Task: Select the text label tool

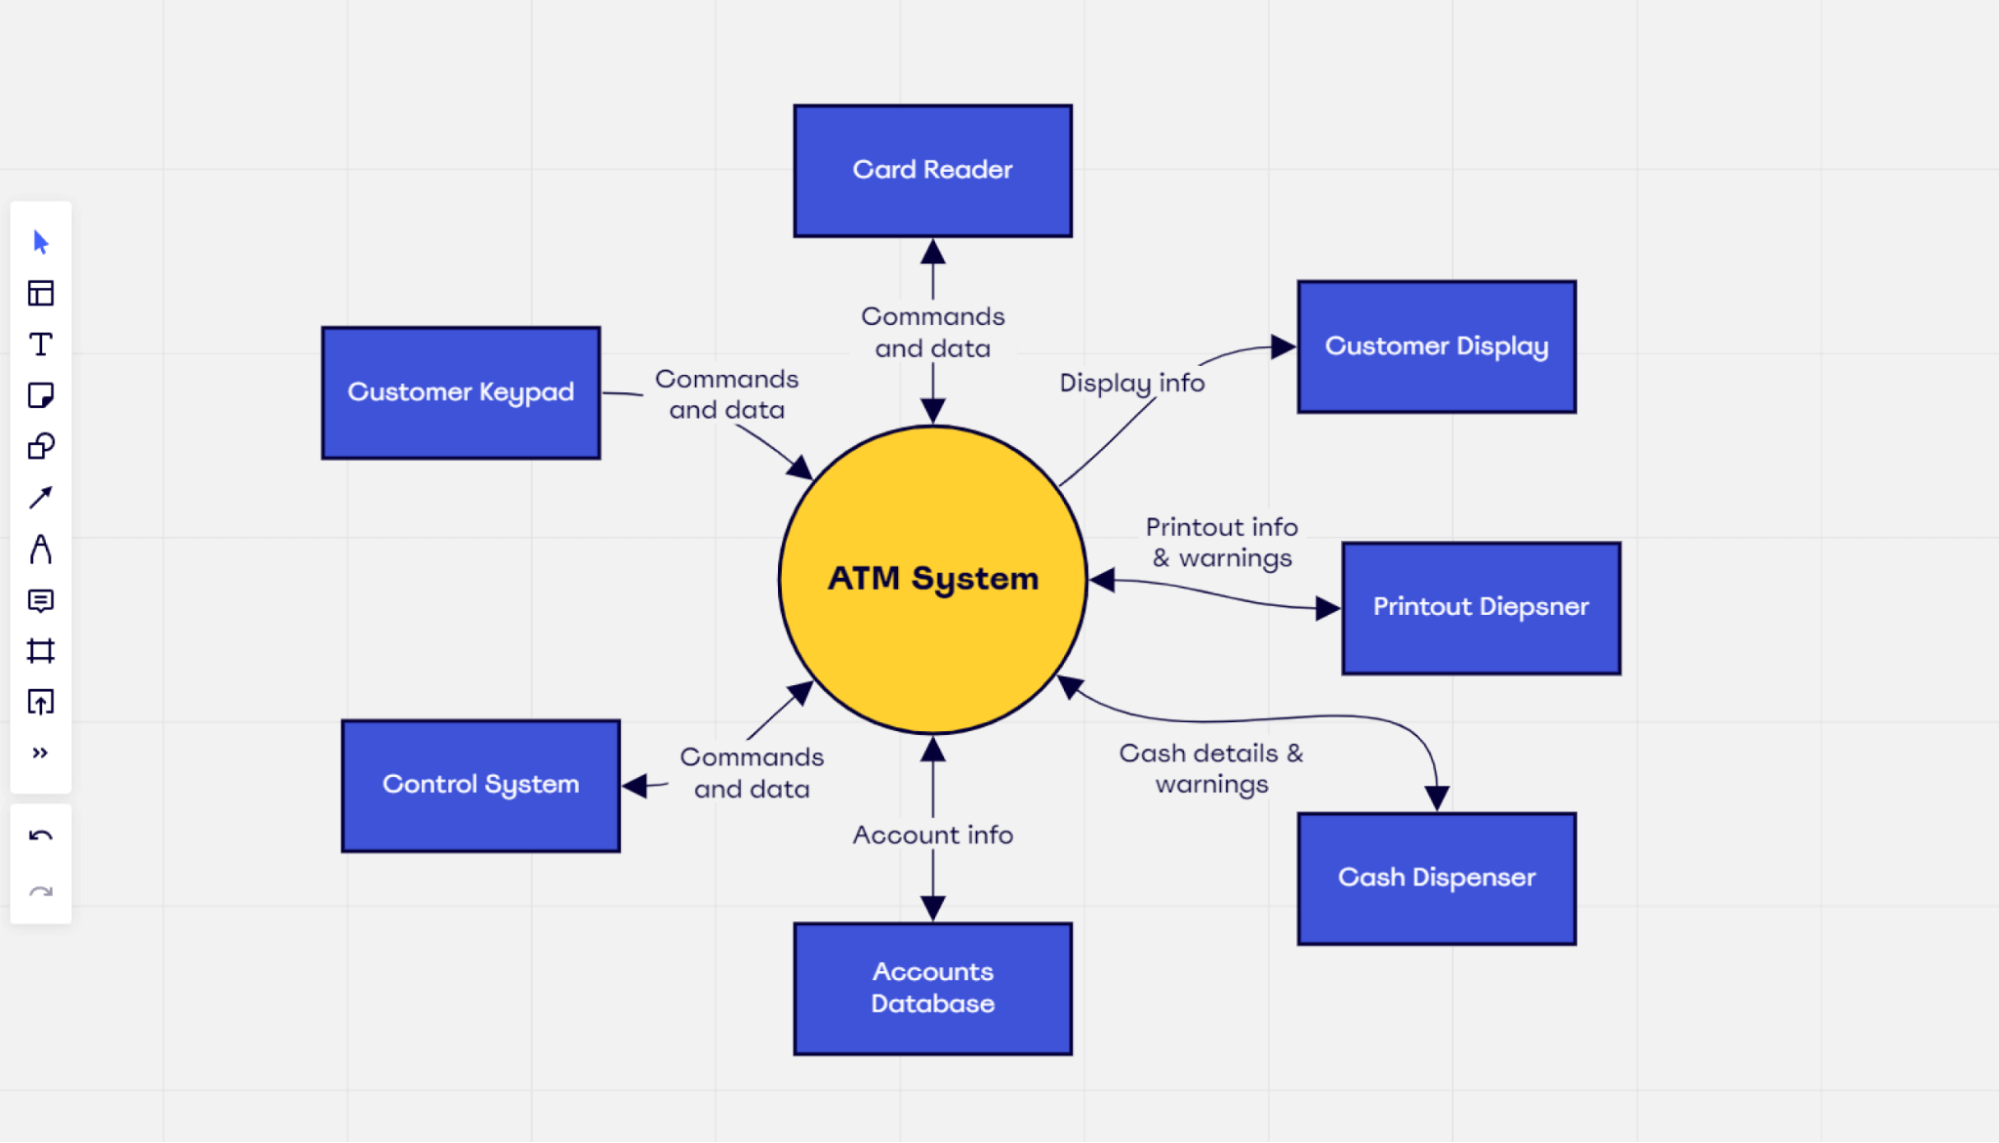Action: (x=40, y=344)
